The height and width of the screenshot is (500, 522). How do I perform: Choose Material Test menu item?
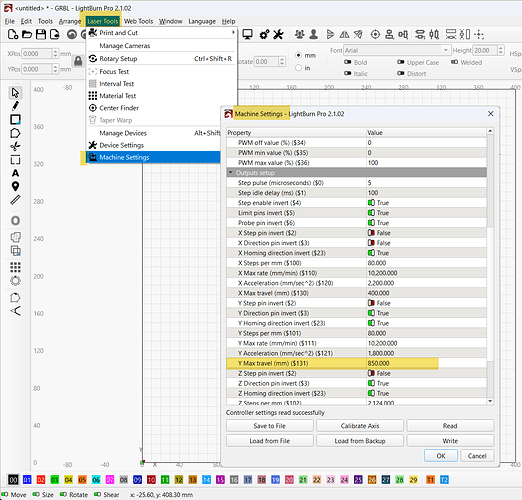(x=162, y=96)
